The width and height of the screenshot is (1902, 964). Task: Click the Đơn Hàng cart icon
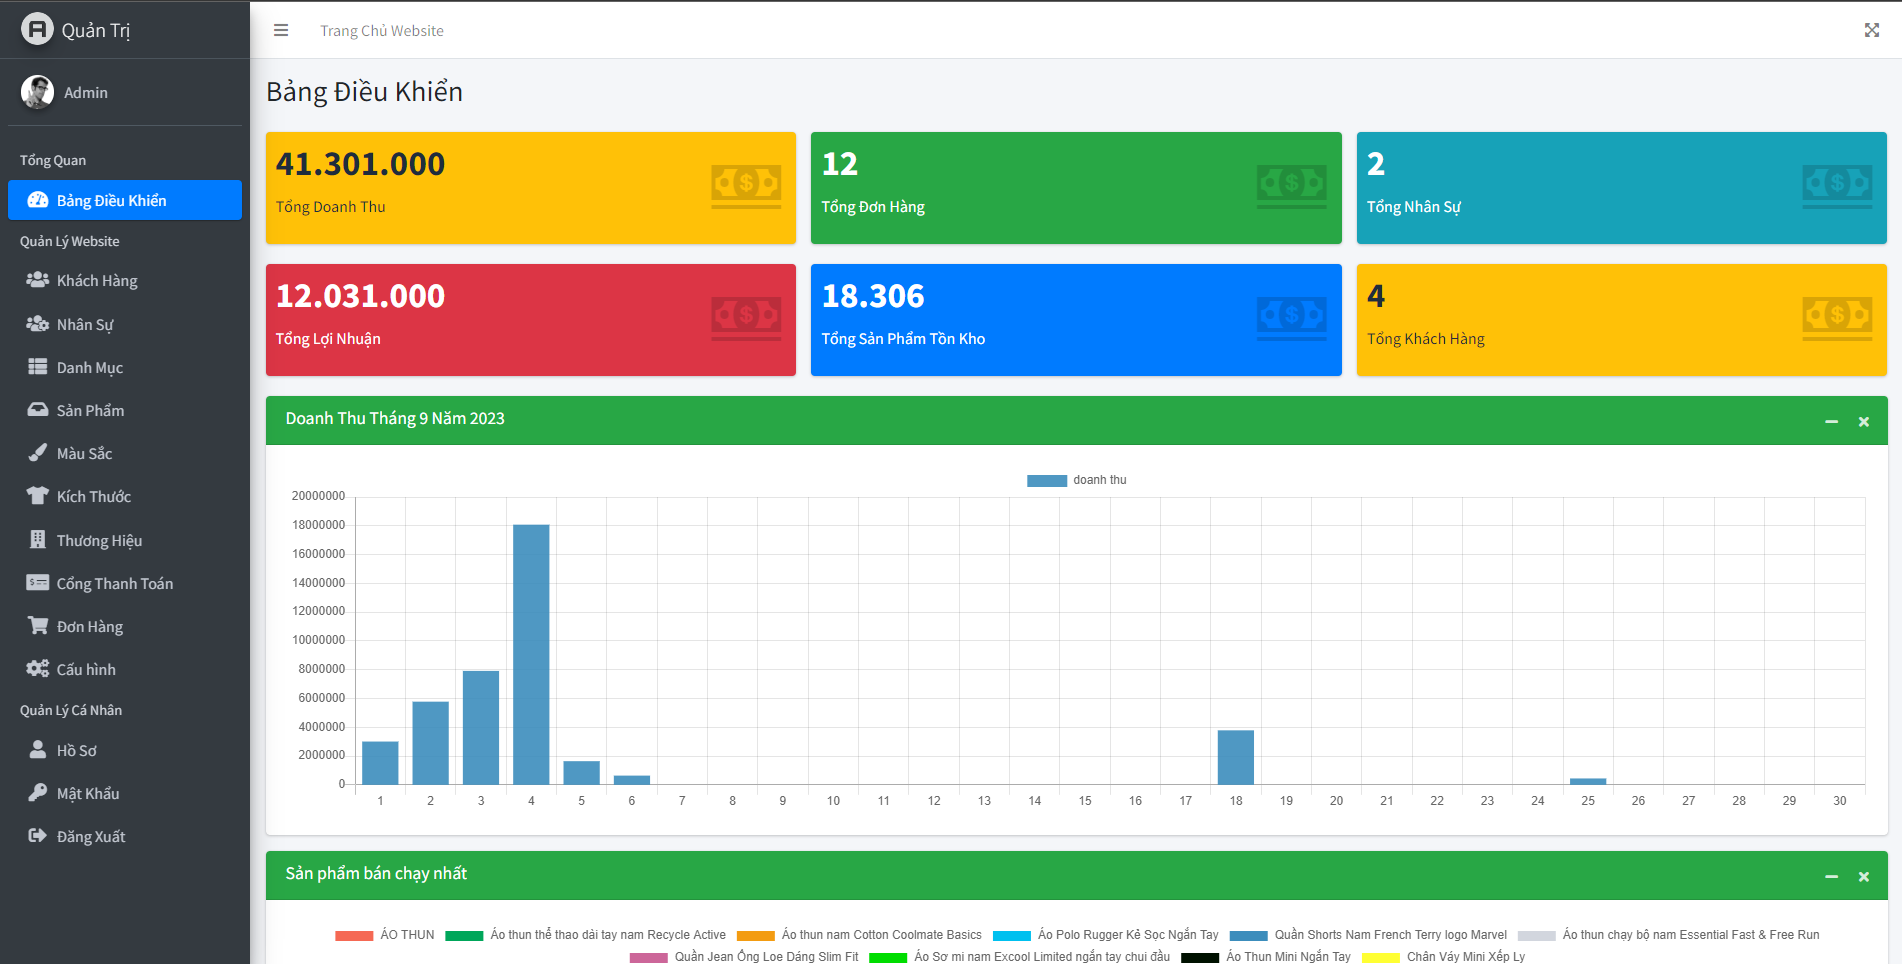pyautogui.click(x=38, y=626)
